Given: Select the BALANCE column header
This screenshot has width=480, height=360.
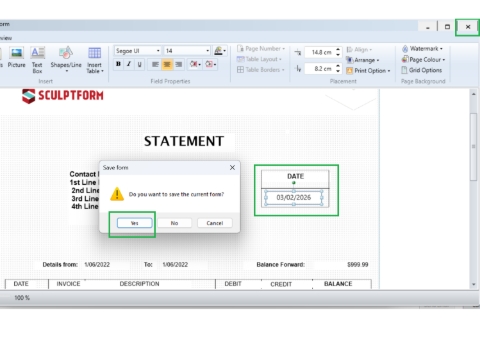Looking at the screenshot, I should click(338, 284).
